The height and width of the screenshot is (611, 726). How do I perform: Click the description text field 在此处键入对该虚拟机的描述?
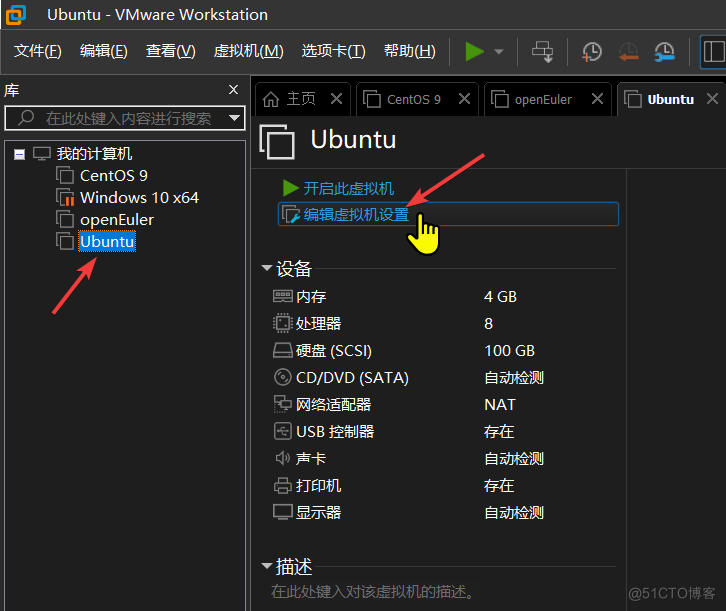pyautogui.click(x=372, y=592)
